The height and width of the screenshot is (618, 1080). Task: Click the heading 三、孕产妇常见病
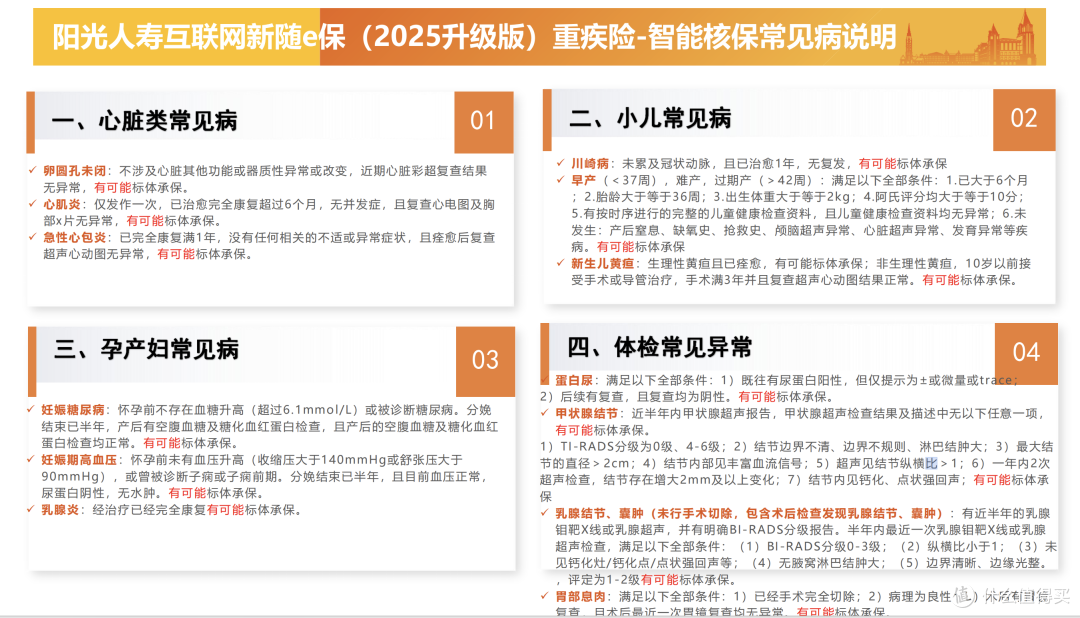pyautogui.click(x=147, y=349)
